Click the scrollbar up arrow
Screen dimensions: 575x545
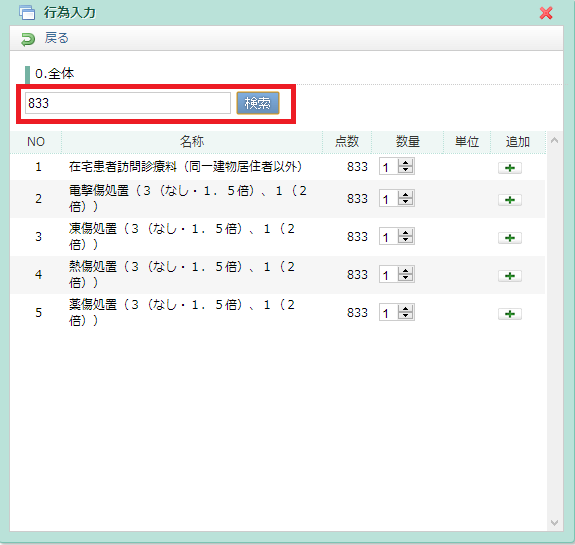(x=554, y=140)
